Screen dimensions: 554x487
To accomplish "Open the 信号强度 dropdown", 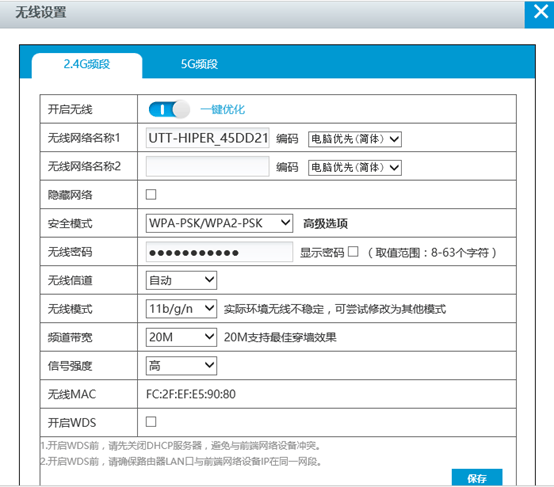I will (181, 366).
